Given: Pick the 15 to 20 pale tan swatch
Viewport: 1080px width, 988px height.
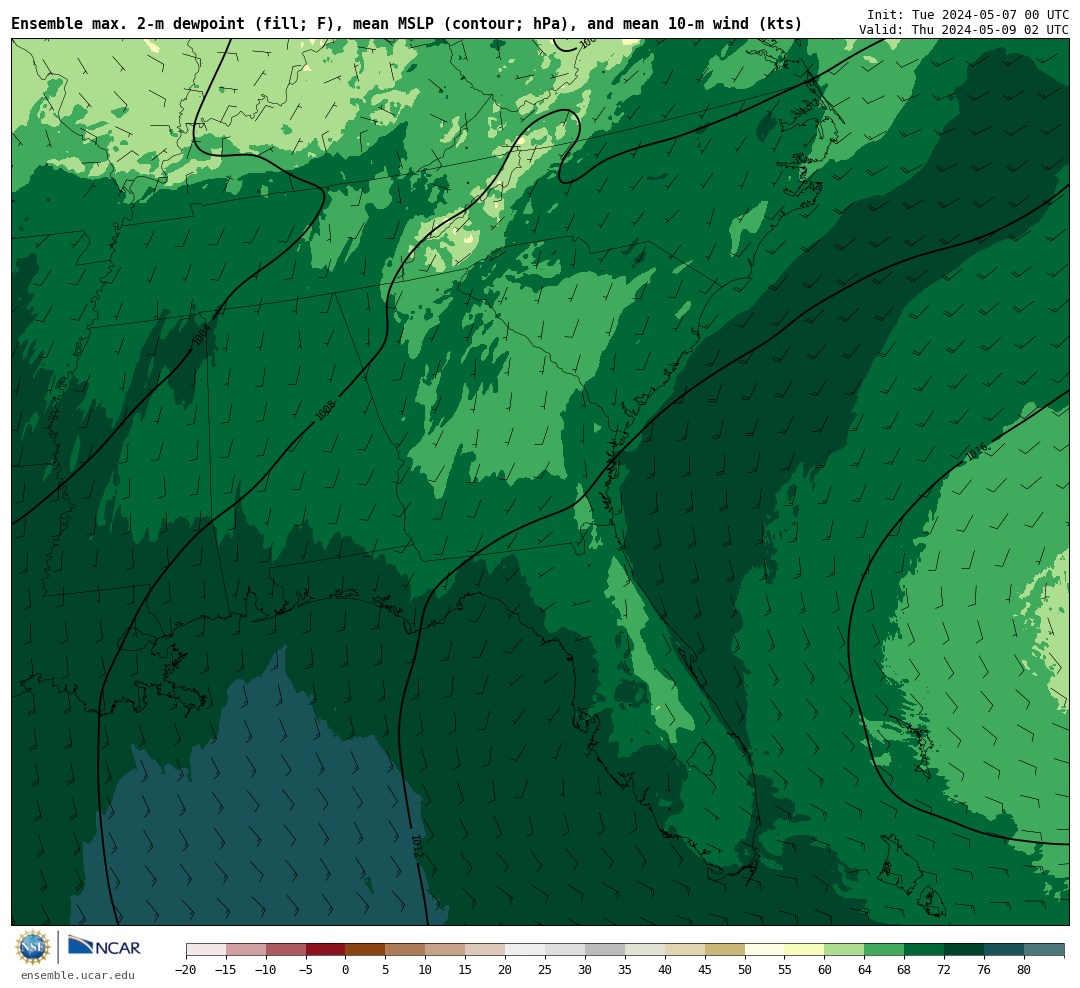Looking at the screenshot, I should pos(486,949).
